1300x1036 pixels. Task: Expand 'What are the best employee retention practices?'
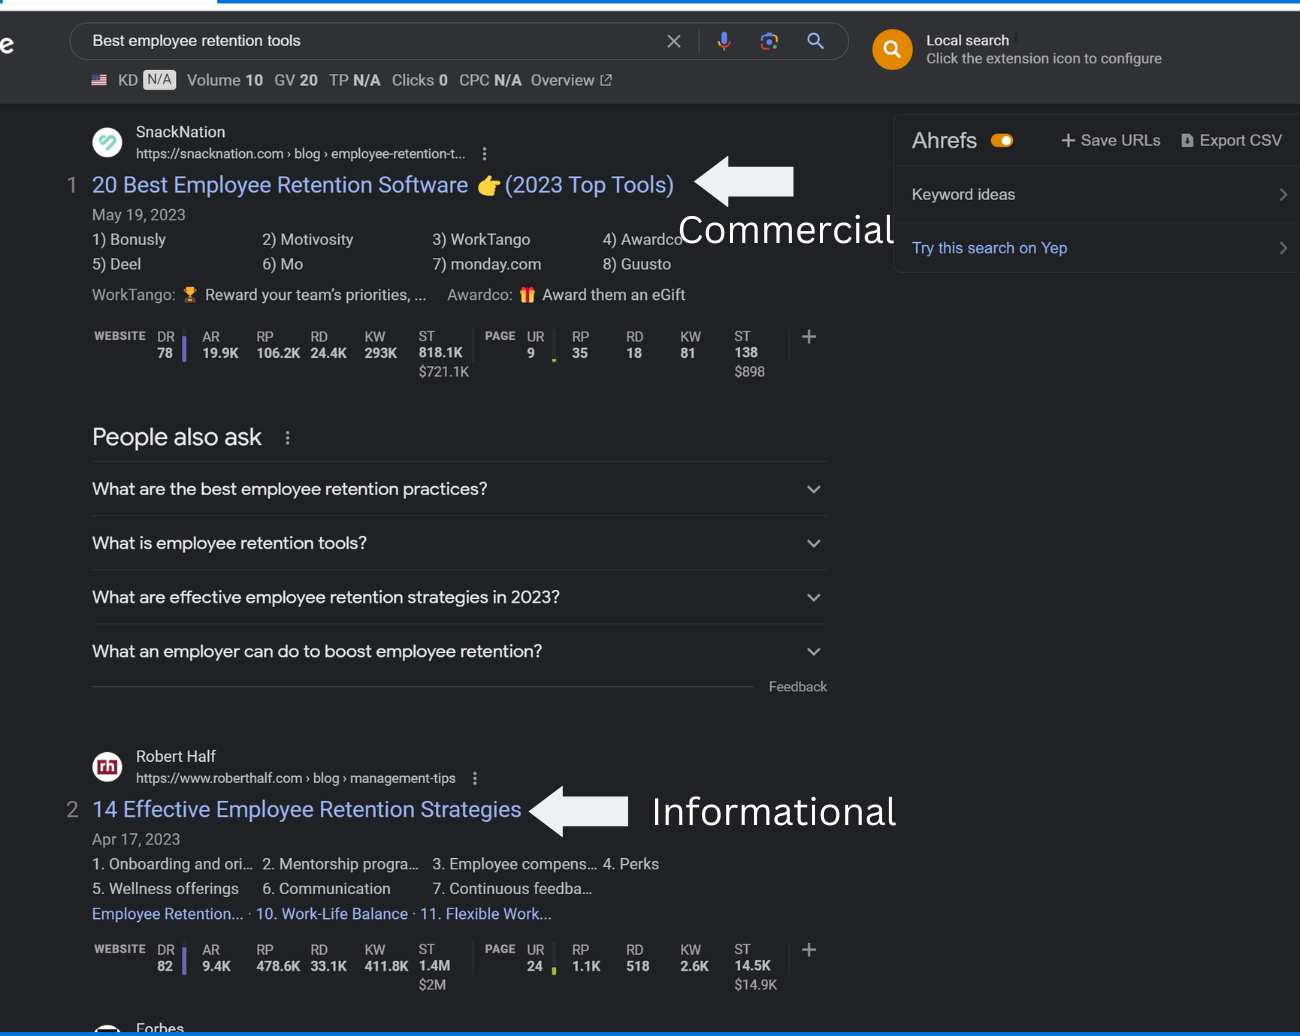pos(460,489)
